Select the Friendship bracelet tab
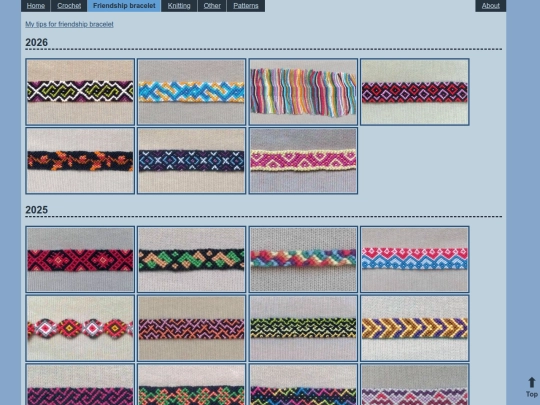This screenshot has width=540, height=405. [x=124, y=6]
